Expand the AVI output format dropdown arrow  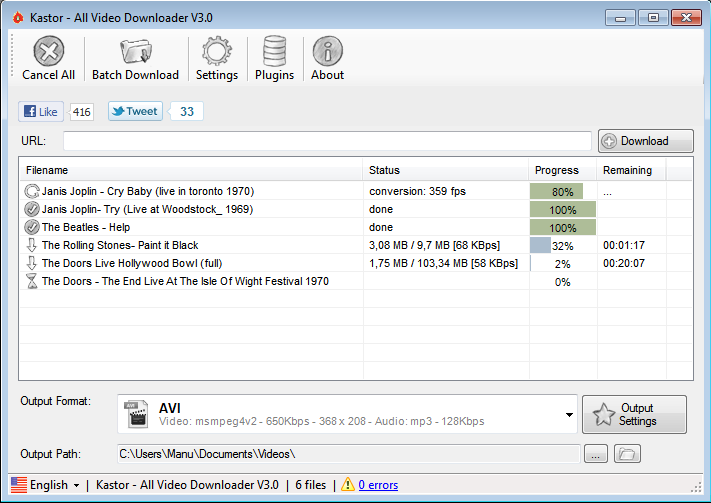[x=569, y=415]
